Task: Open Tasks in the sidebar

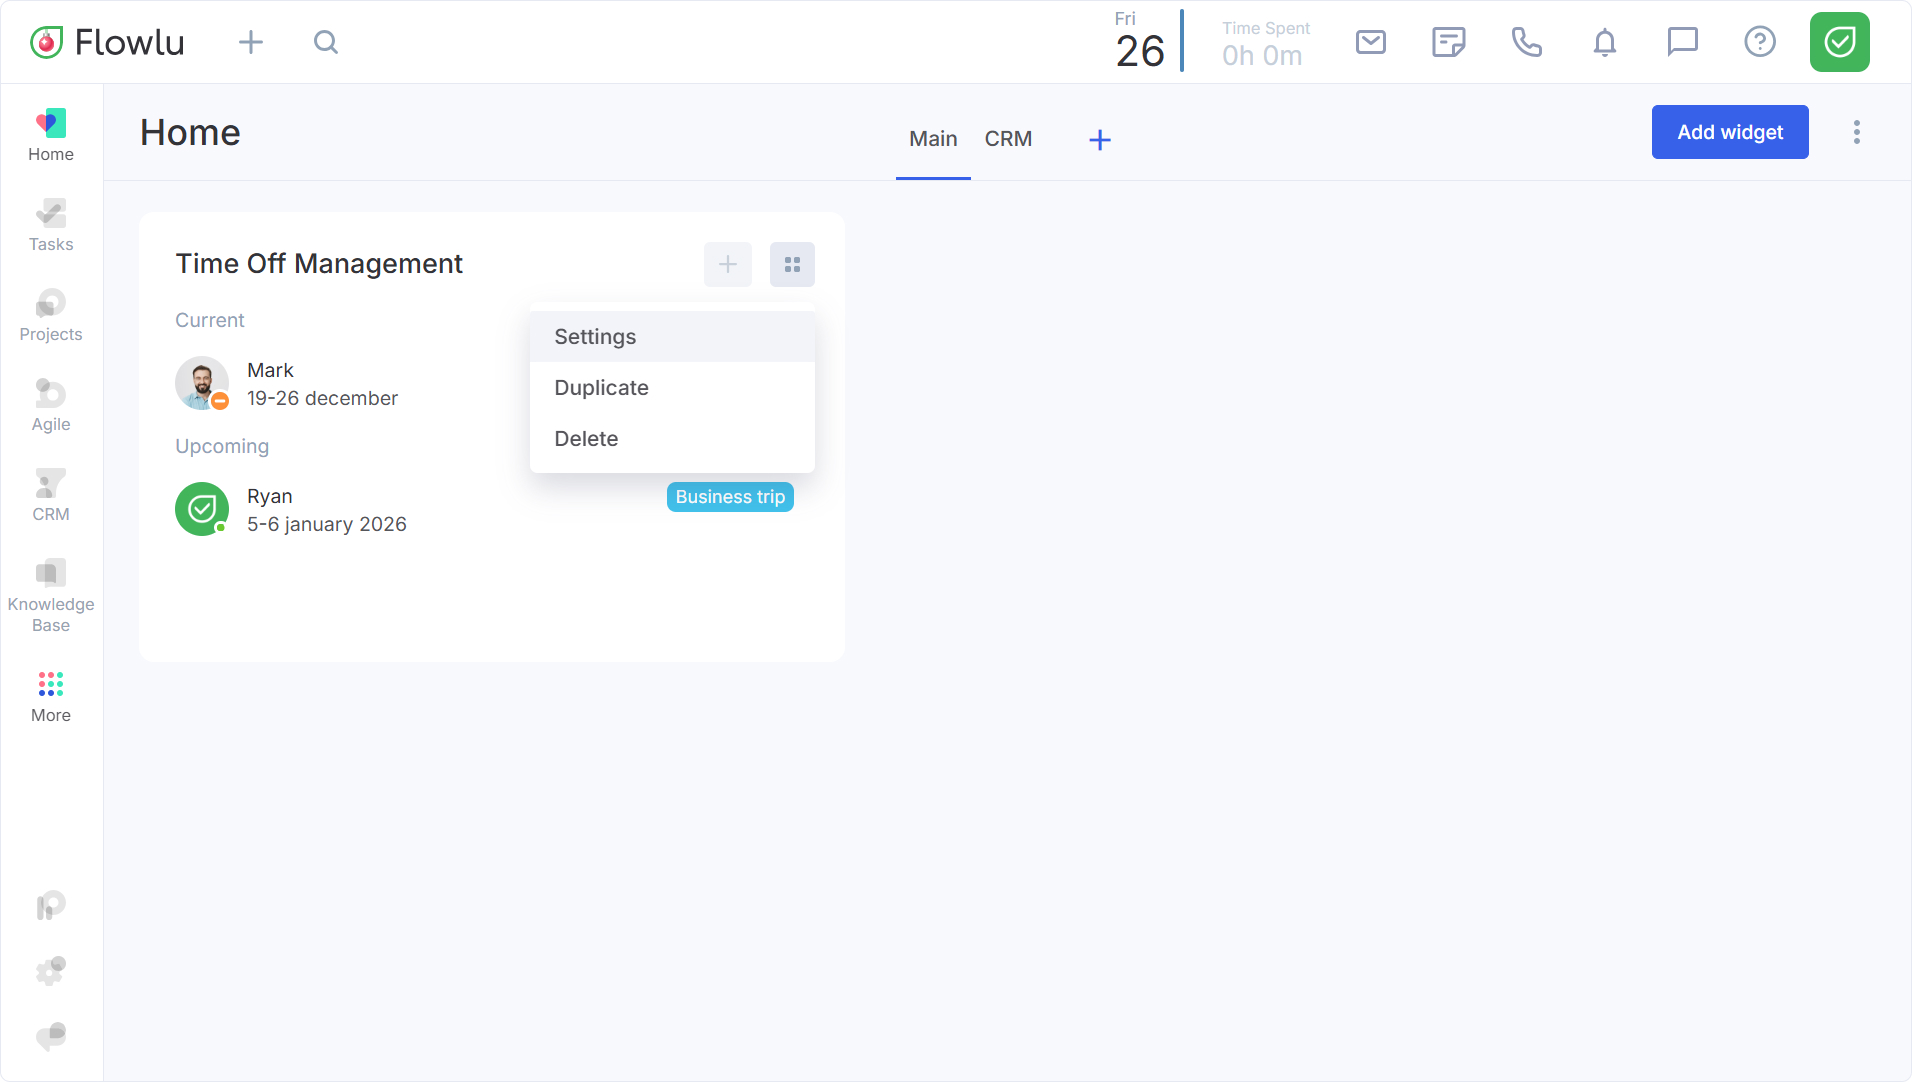Action: coord(51,226)
